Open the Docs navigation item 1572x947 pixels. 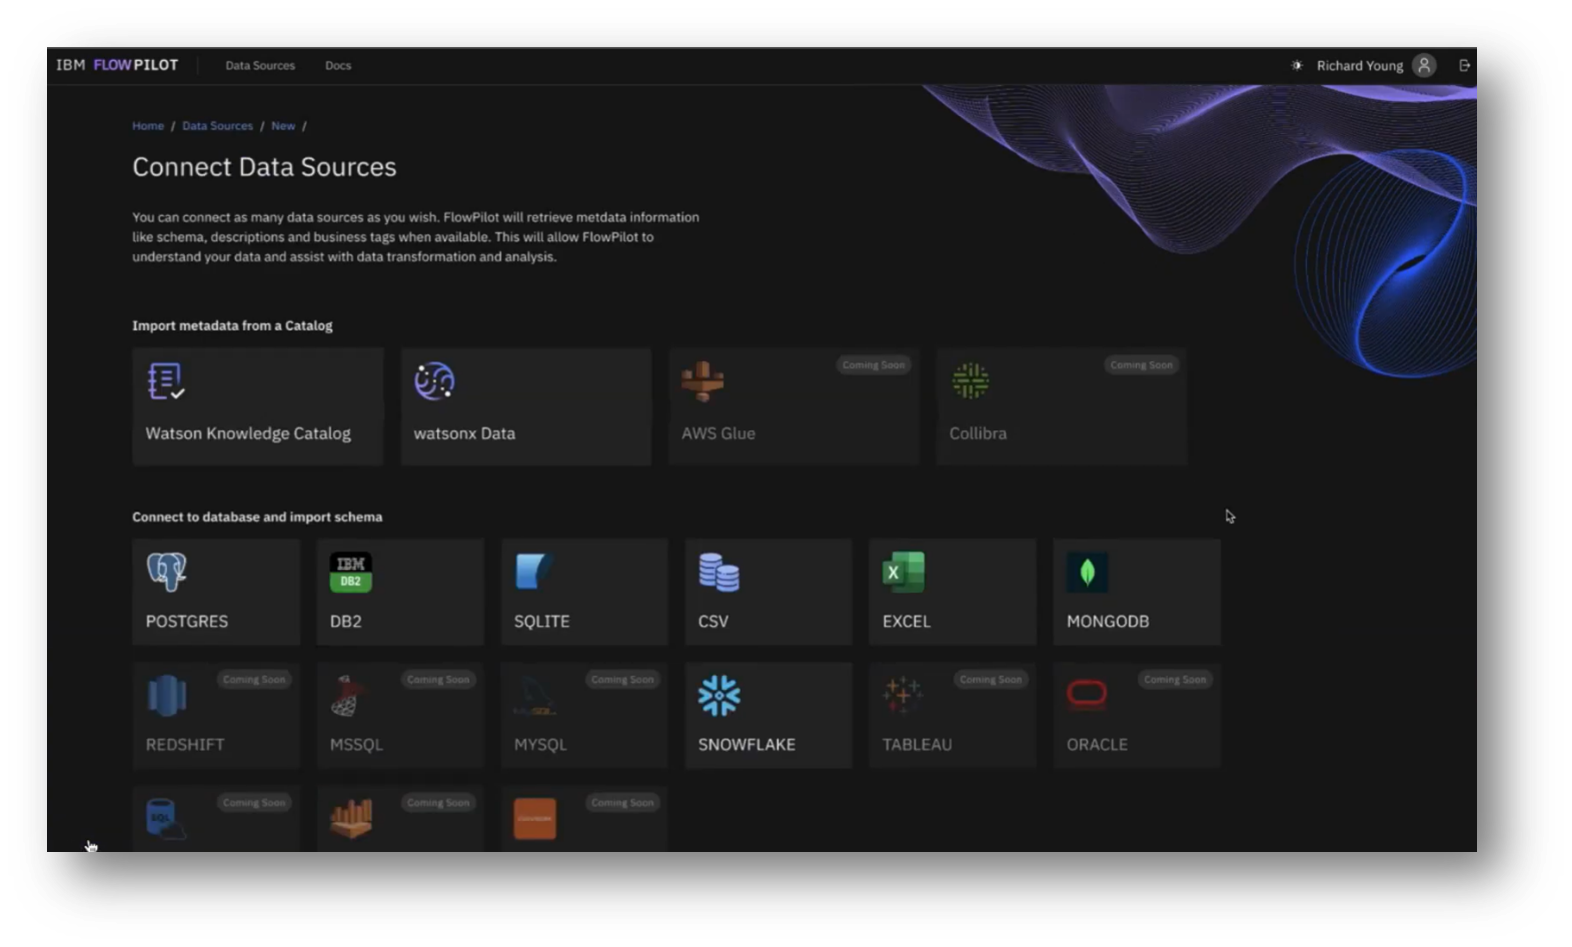click(338, 65)
